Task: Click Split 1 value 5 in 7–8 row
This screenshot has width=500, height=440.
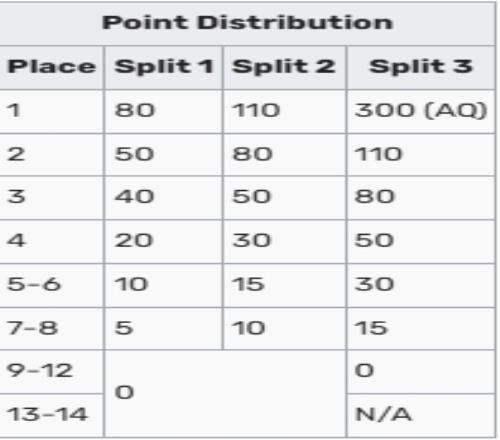Action: point(124,328)
